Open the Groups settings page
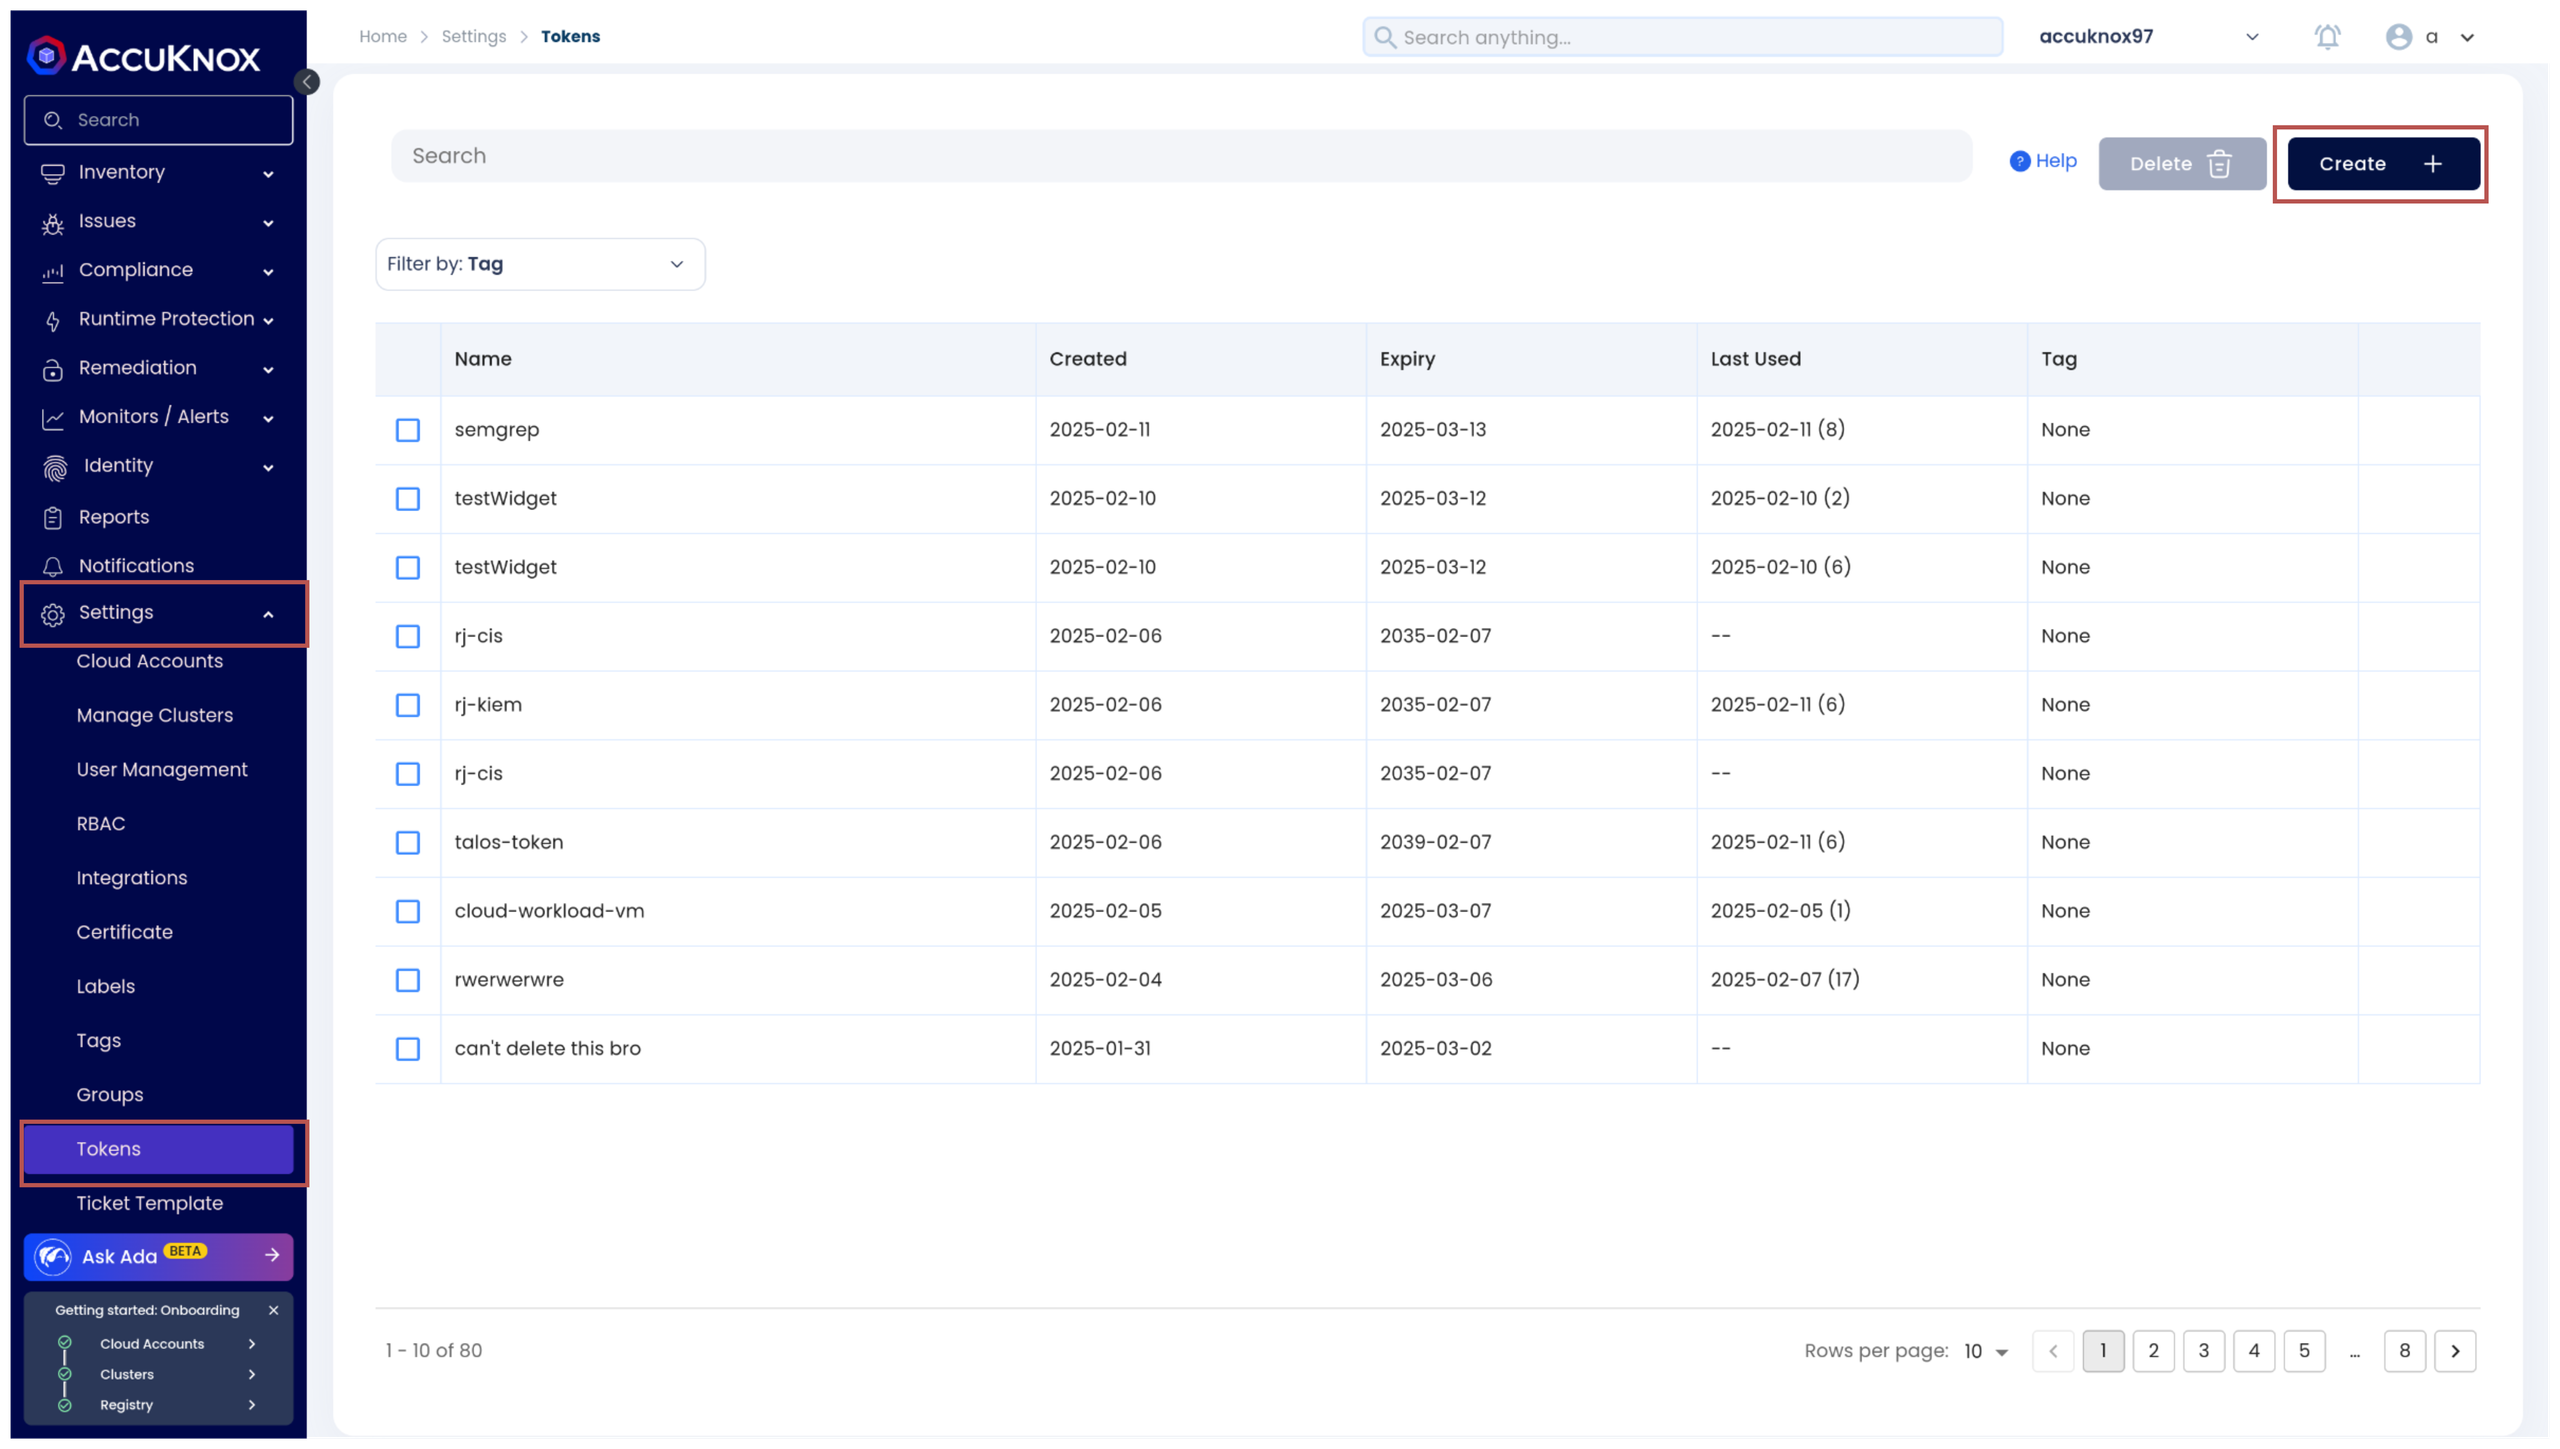The height and width of the screenshot is (1449, 2560). click(x=110, y=1094)
